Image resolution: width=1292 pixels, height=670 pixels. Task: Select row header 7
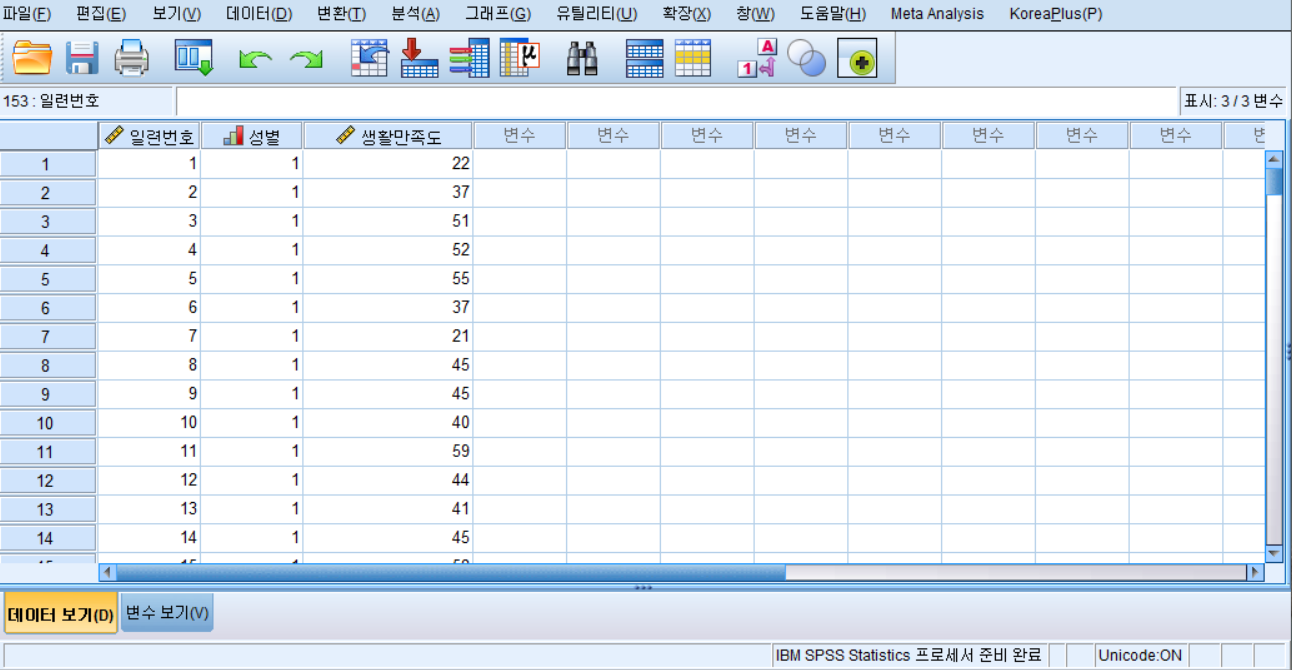click(48, 337)
